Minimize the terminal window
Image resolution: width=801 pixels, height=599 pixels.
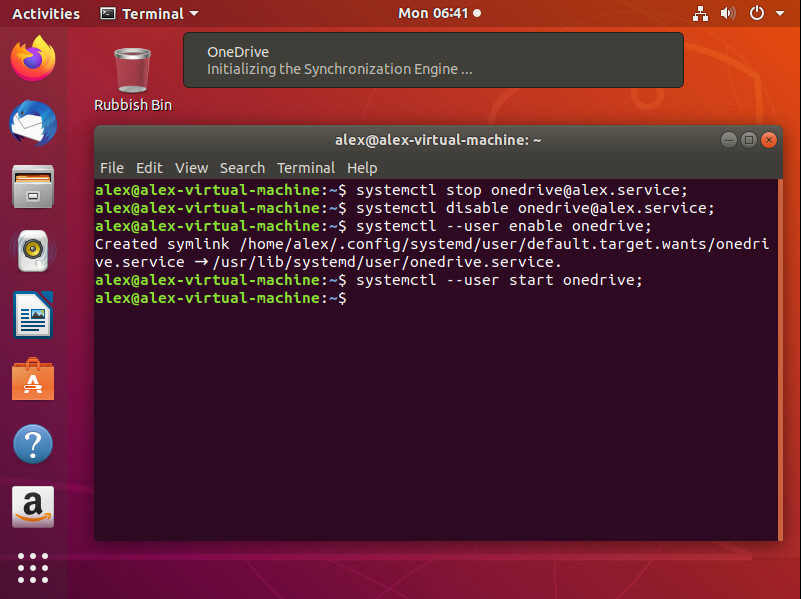tap(728, 140)
